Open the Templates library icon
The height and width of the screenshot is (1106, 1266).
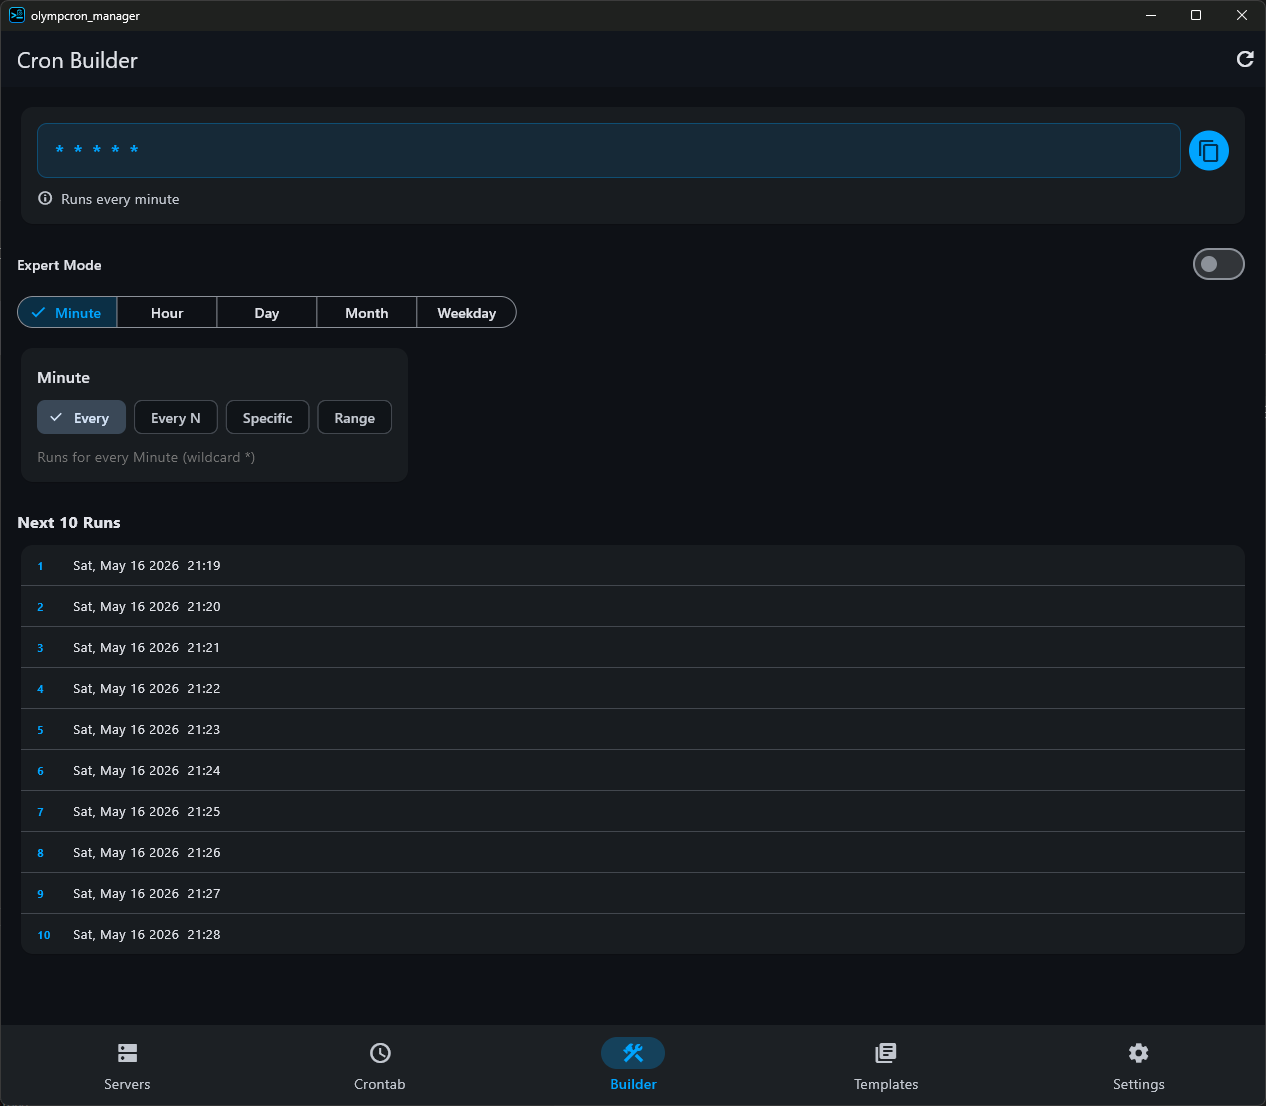pos(886,1053)
